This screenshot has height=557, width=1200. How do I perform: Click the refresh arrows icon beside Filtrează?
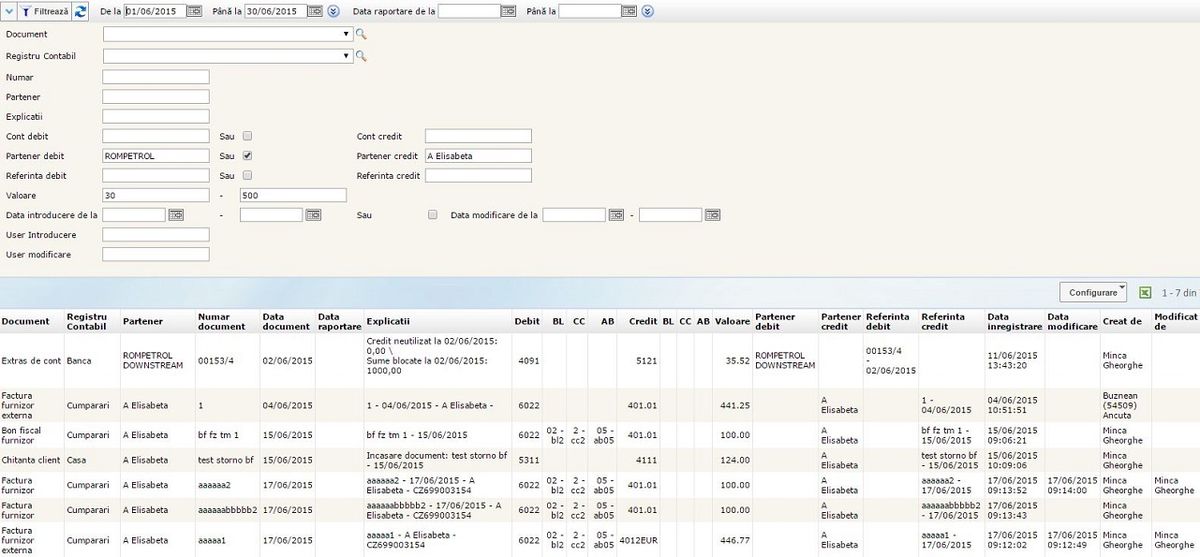click(x=81, y=11)
